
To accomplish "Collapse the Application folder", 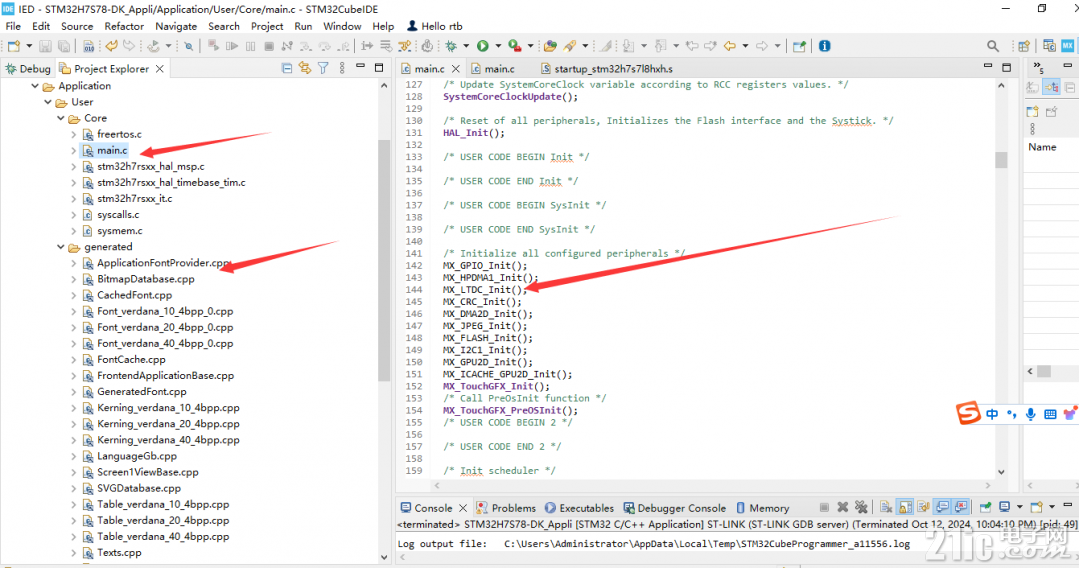I will [35, 86].
